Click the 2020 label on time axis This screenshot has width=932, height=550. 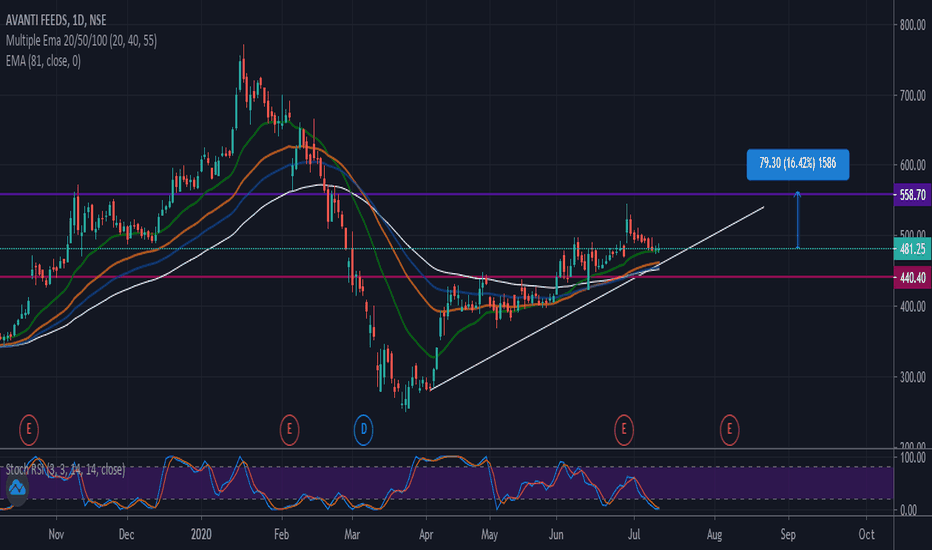(x=201, y=534)
